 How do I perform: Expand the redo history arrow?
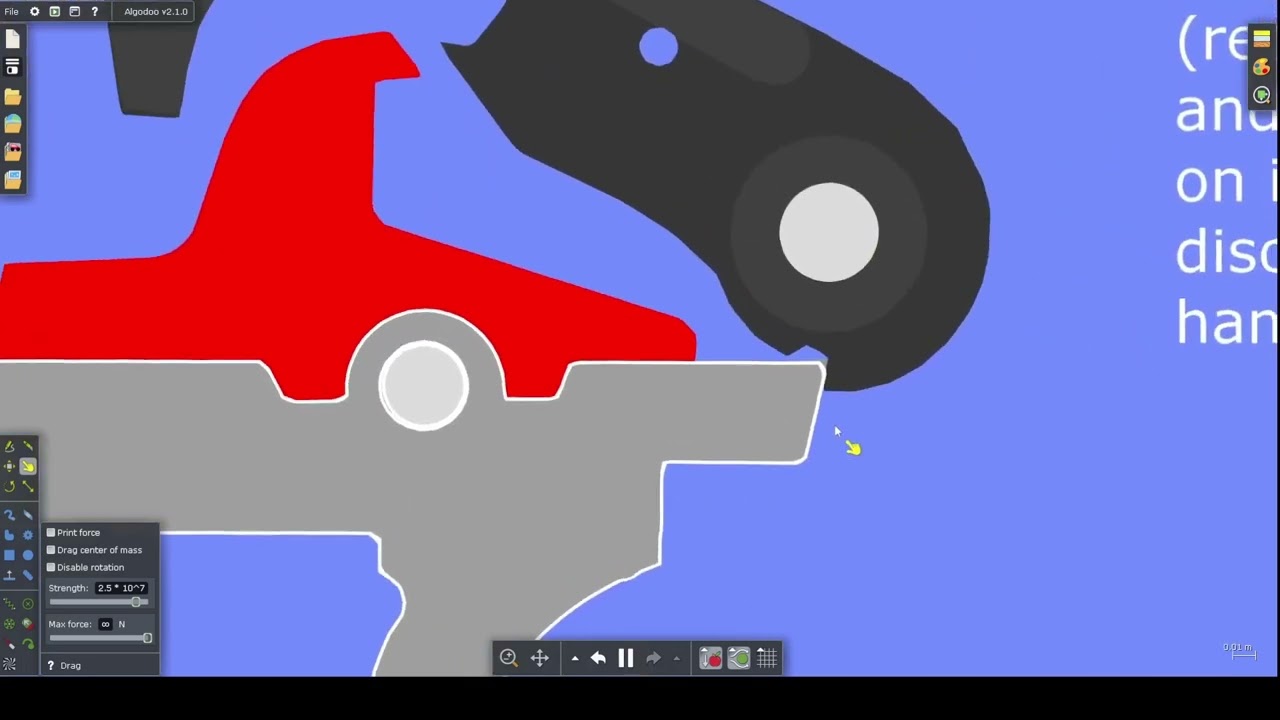coord(677,658)
